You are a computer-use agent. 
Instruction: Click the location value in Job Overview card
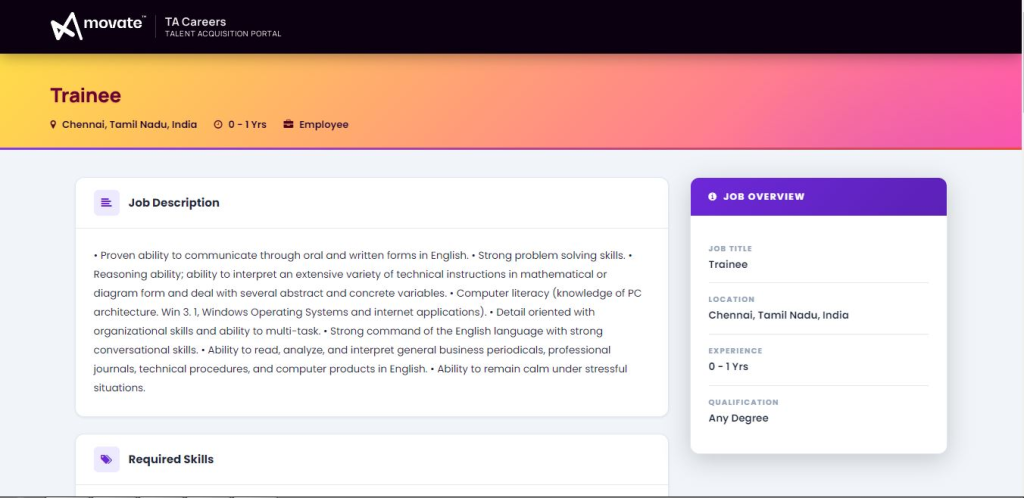point(778,315)
